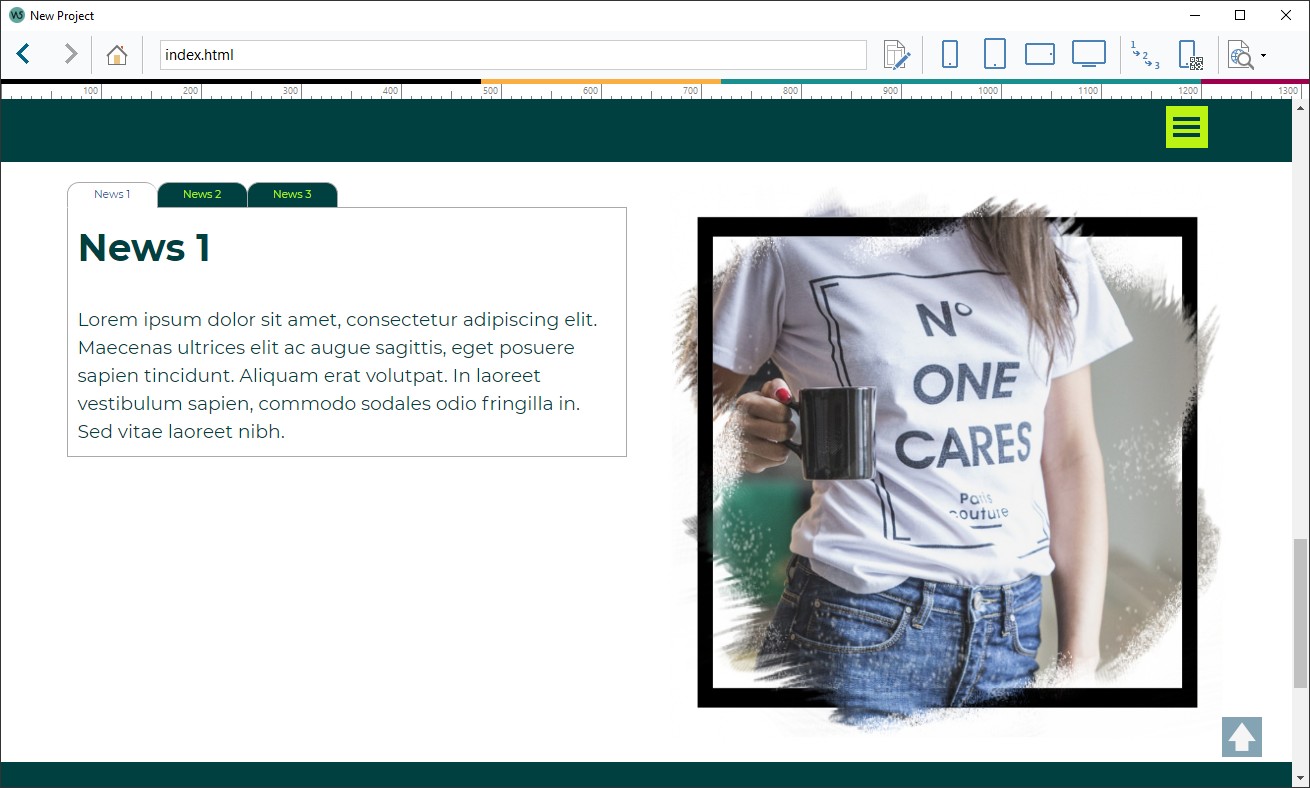1310x788 pixels.
Task: Preview page in small phone portrait mode
Action: 948,54
